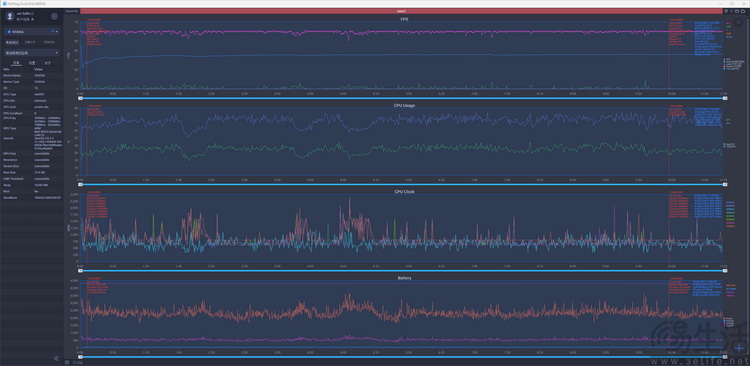Select the second test mode tab
750x366 pixels.
pyautogui.click(x=29, y=43)
